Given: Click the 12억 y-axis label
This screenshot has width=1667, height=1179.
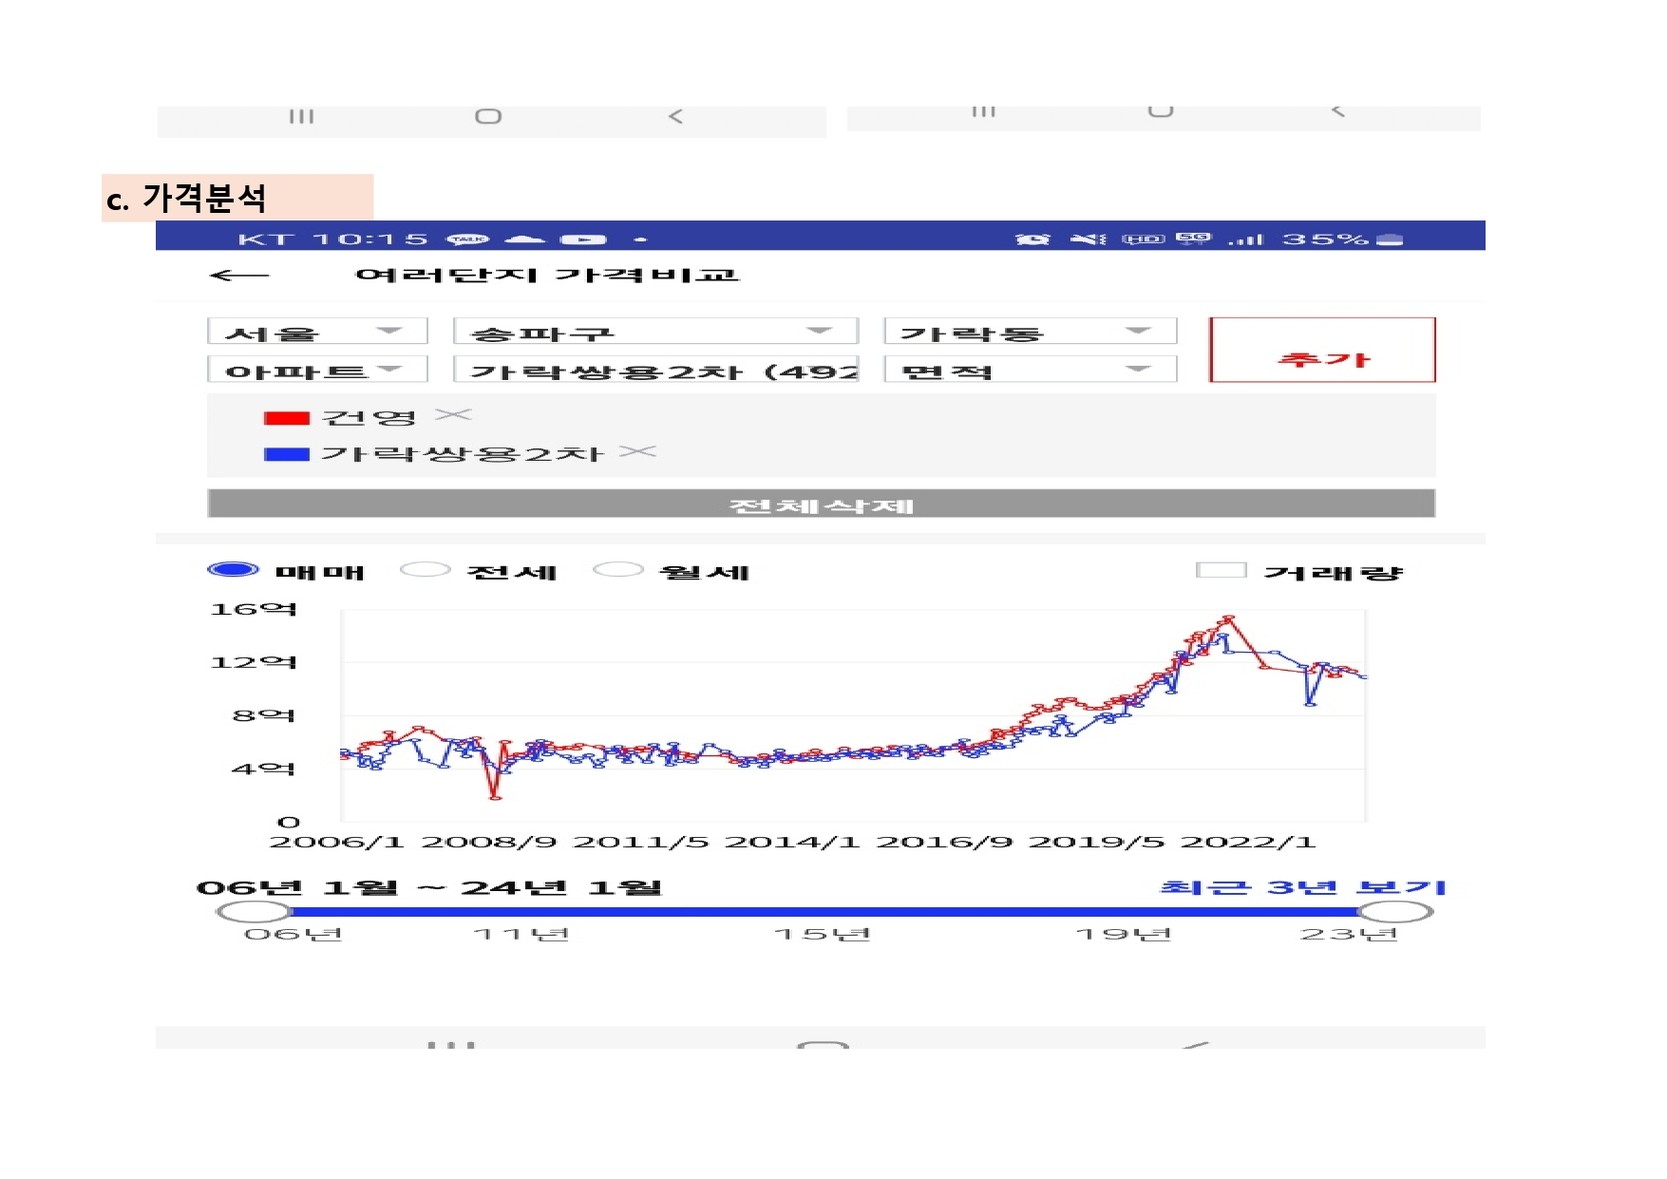Looking at the screenshot, I should point(253,662).
